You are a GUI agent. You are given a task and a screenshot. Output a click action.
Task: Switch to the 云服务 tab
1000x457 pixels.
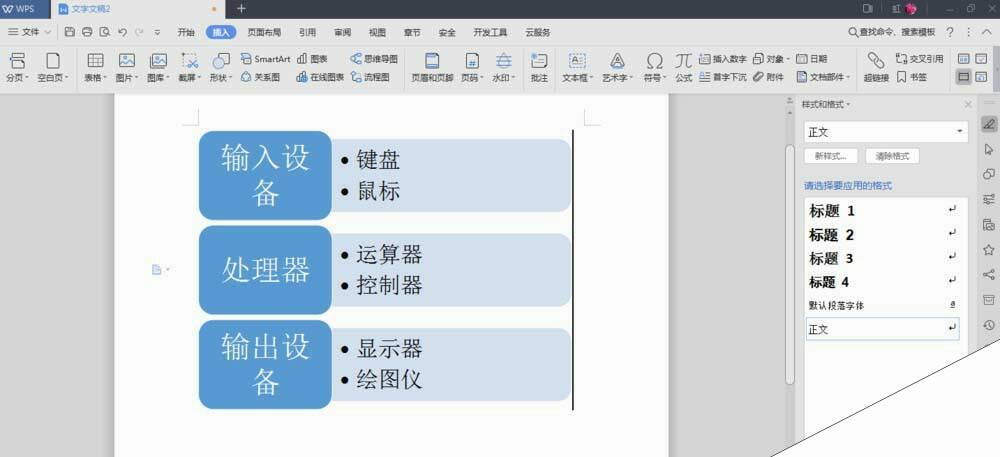coord(538,33)
